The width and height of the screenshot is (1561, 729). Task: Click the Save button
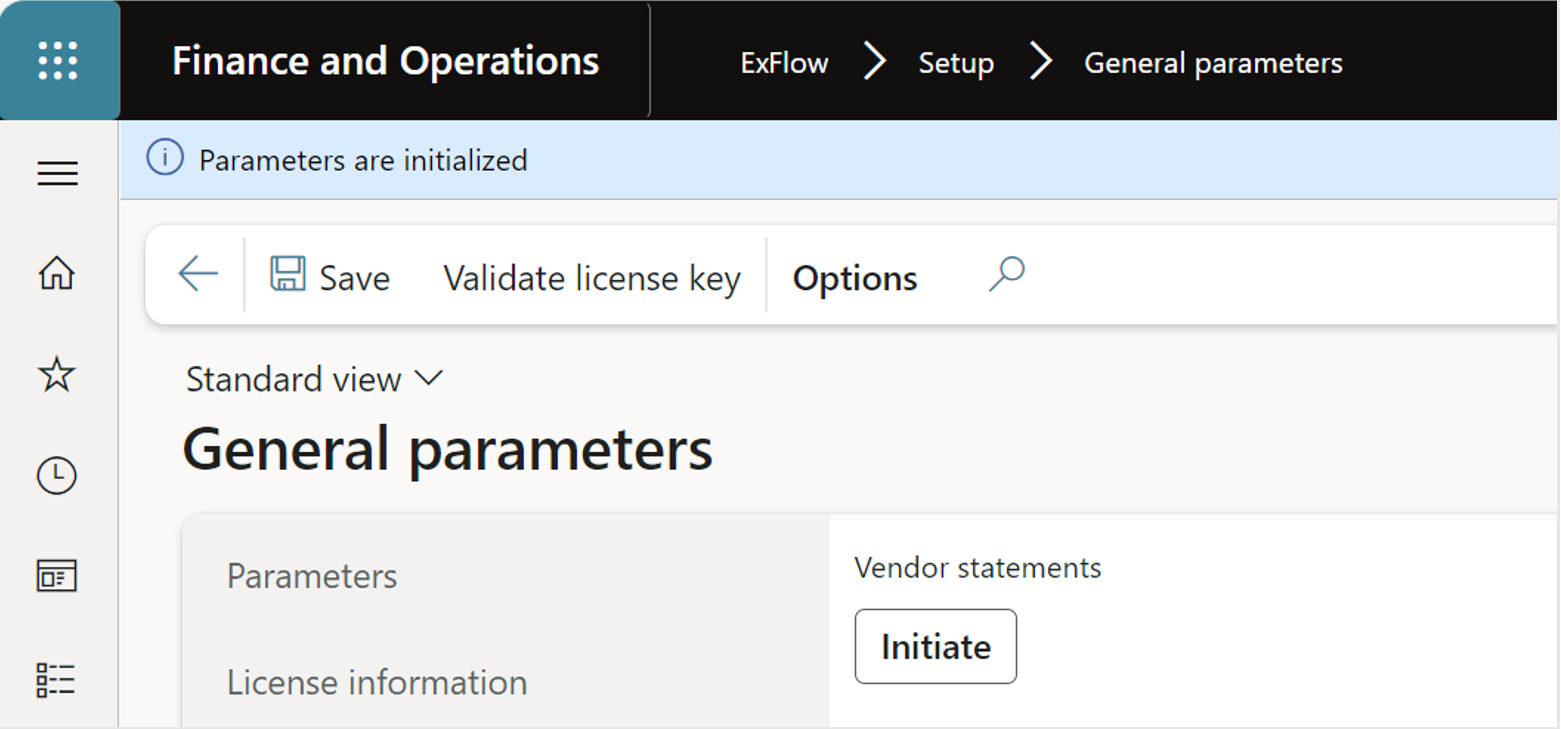click(x=330, y=276)
